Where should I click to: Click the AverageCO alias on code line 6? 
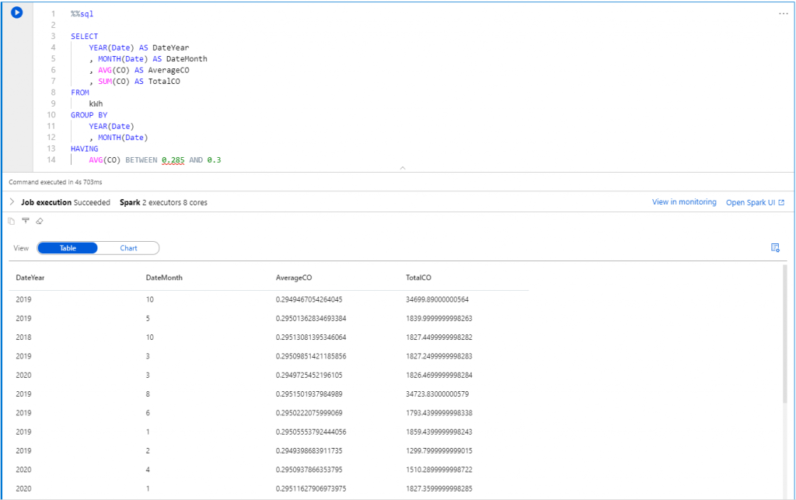click(169, 70)
